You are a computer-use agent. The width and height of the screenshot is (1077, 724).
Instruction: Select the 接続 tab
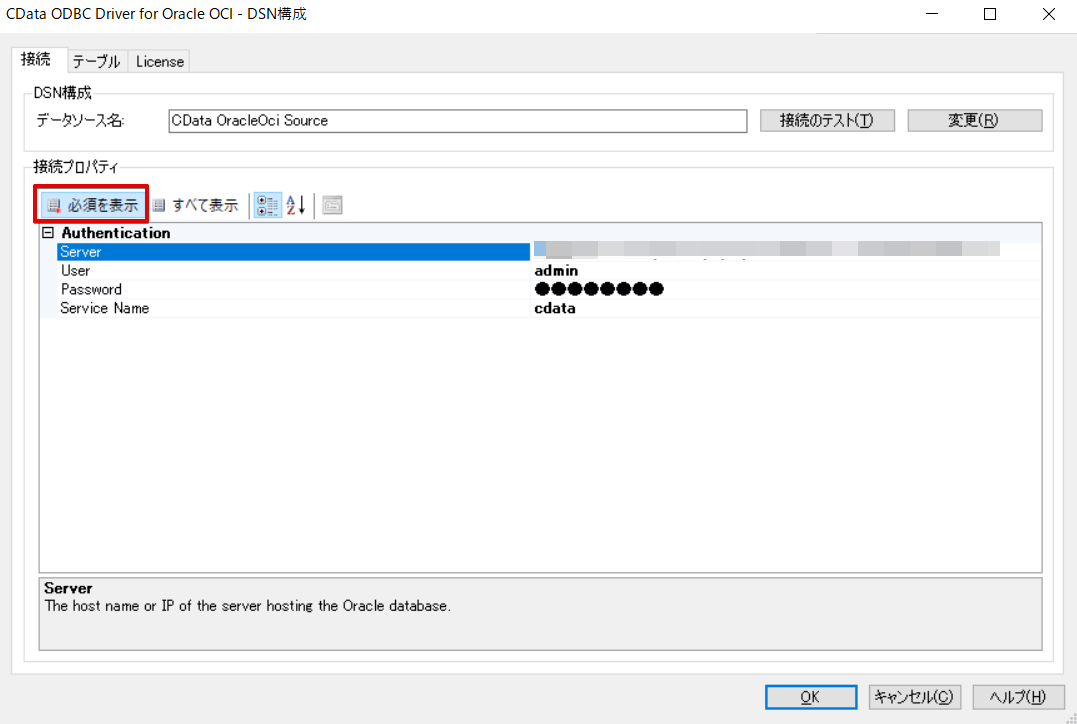[x=38, y=59]
